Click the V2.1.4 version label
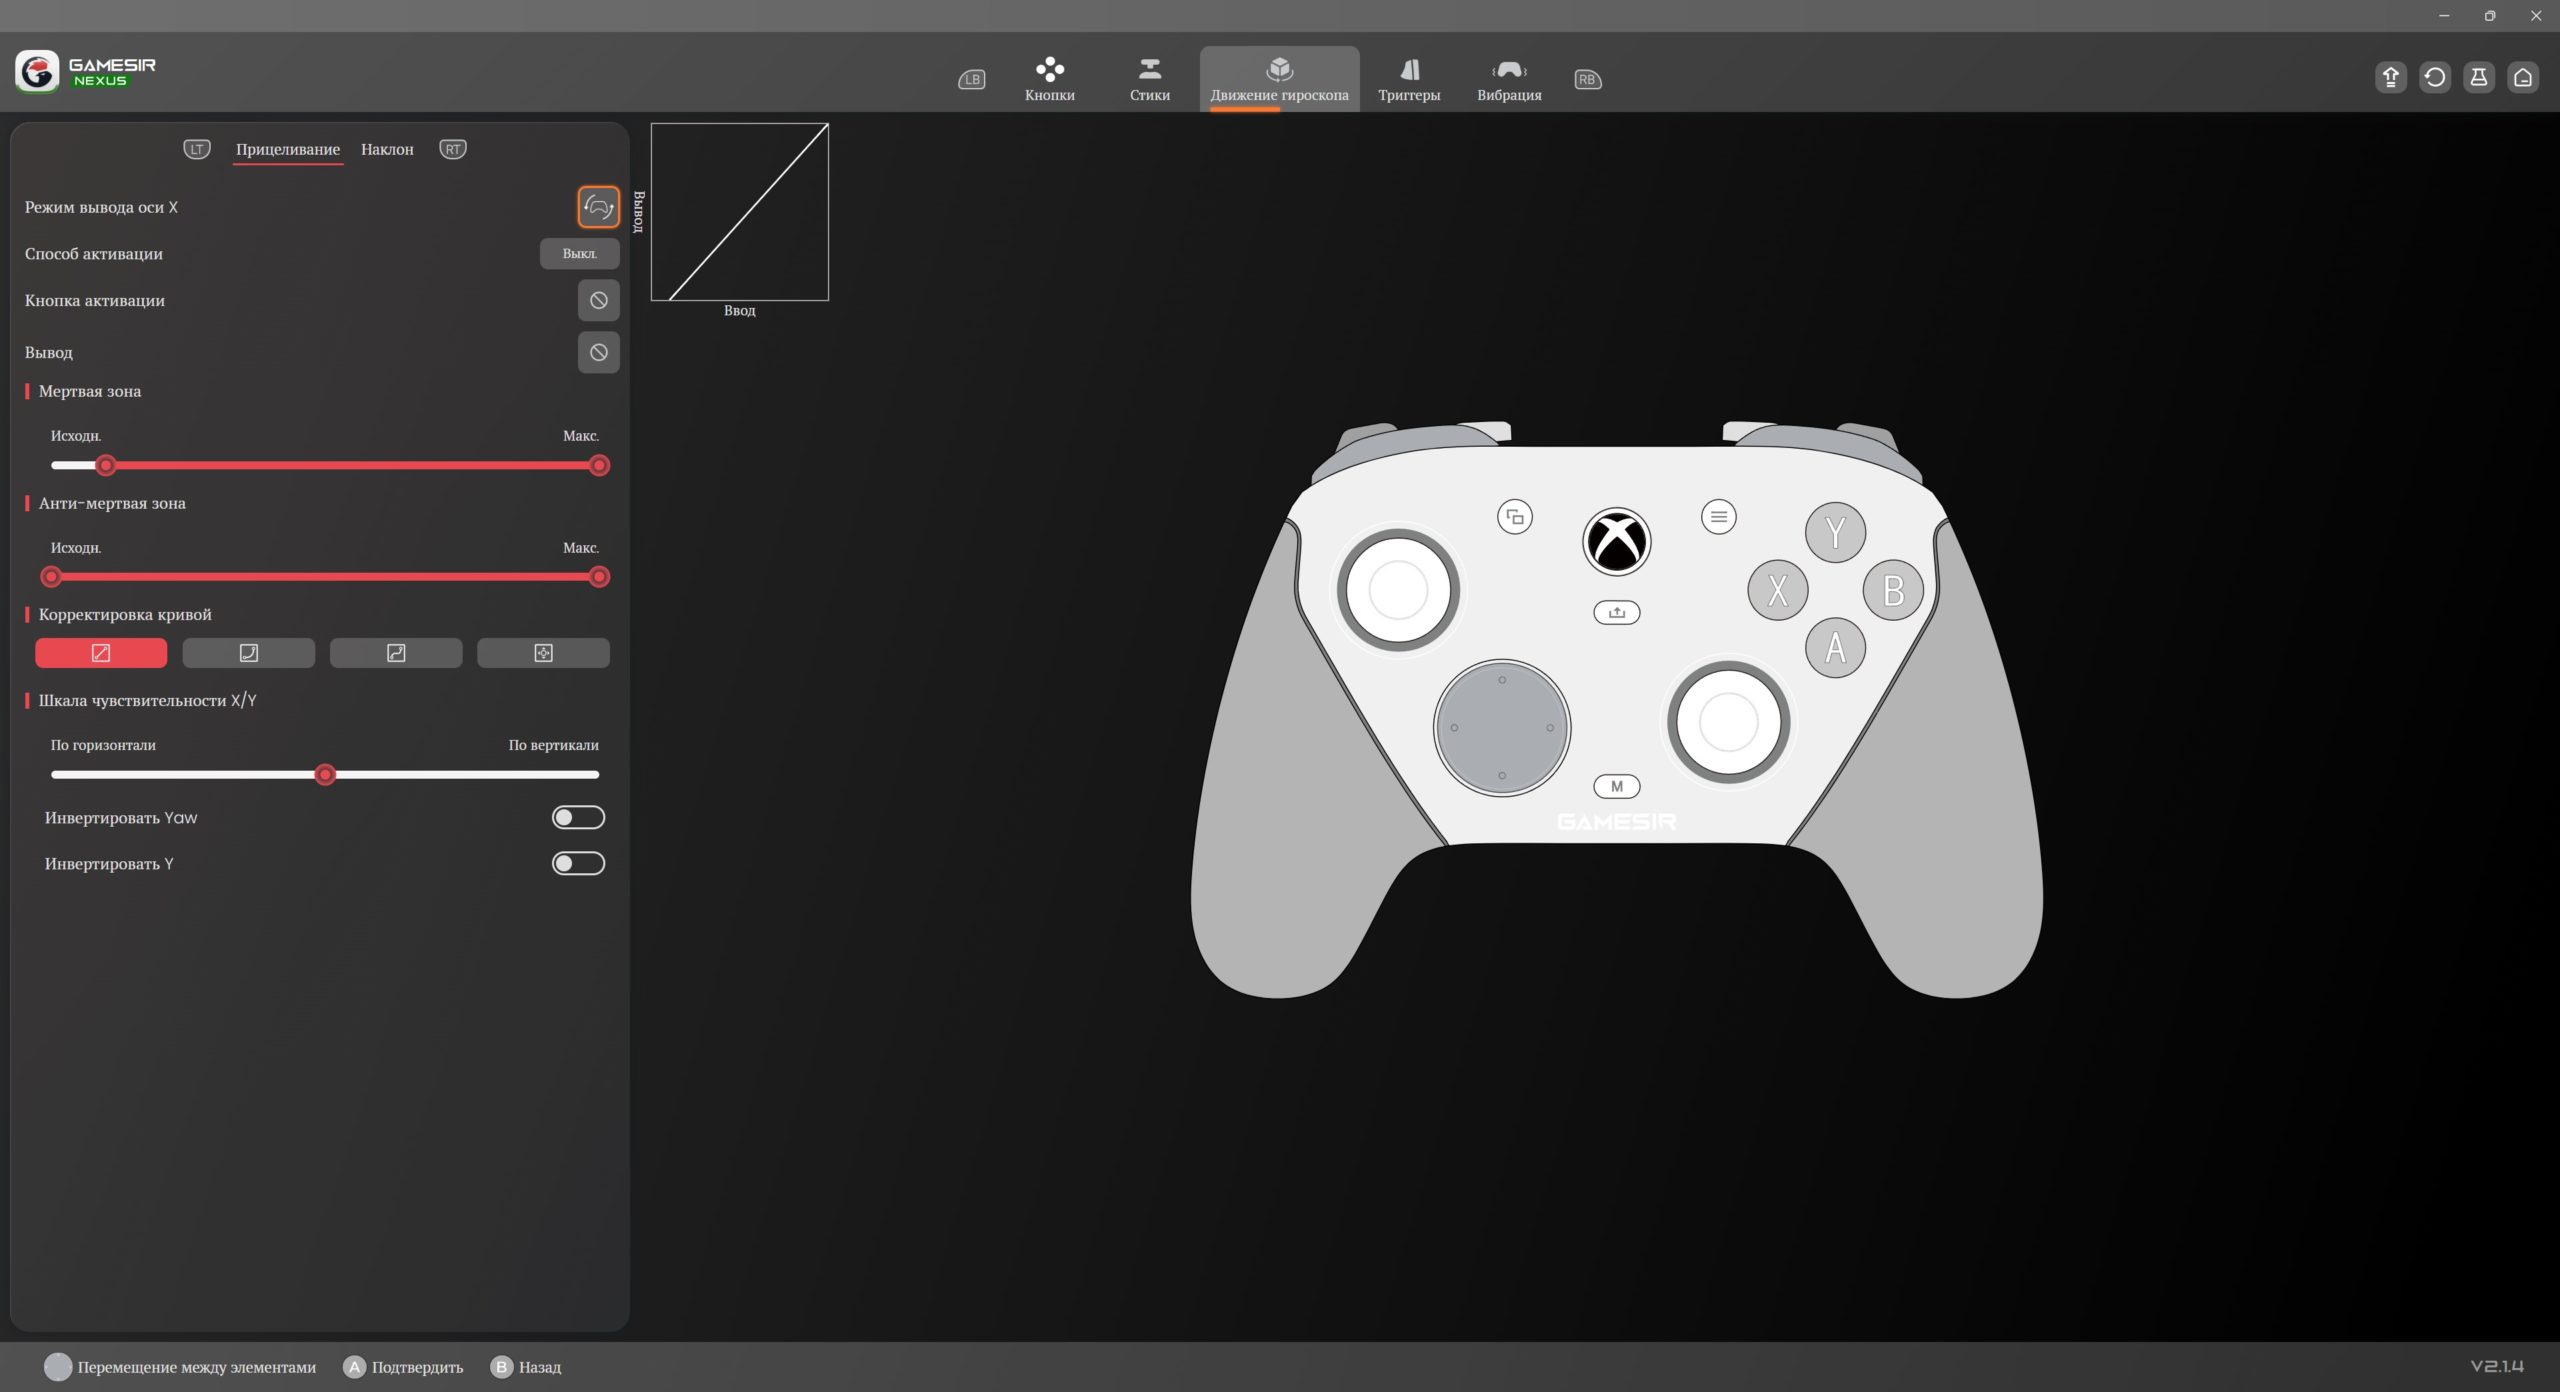2560x1392 pixels. pyautogui.click(x=2497, y=1366)
